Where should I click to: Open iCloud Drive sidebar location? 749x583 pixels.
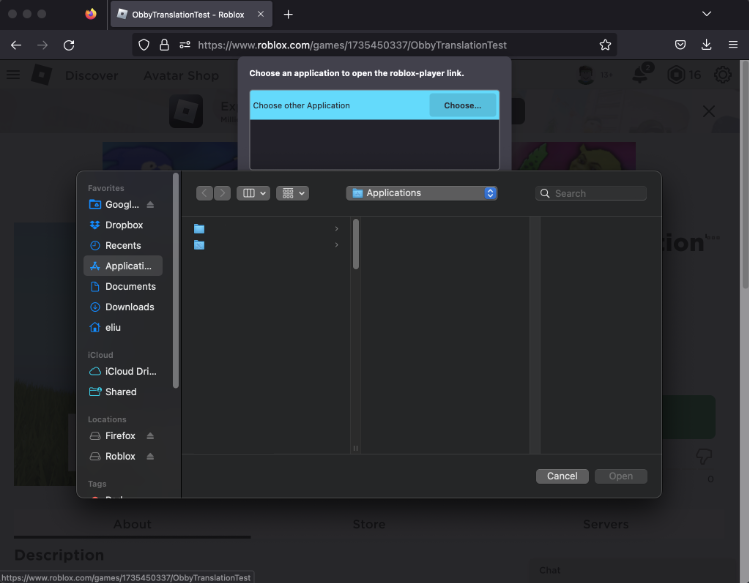130,371
